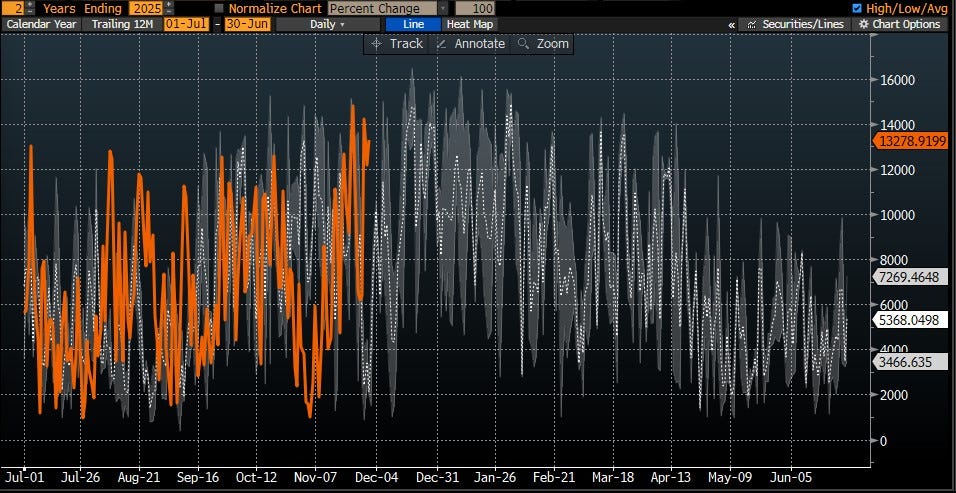
Task: Switch to the Heat Map view tab
Action: click(470, 24)
